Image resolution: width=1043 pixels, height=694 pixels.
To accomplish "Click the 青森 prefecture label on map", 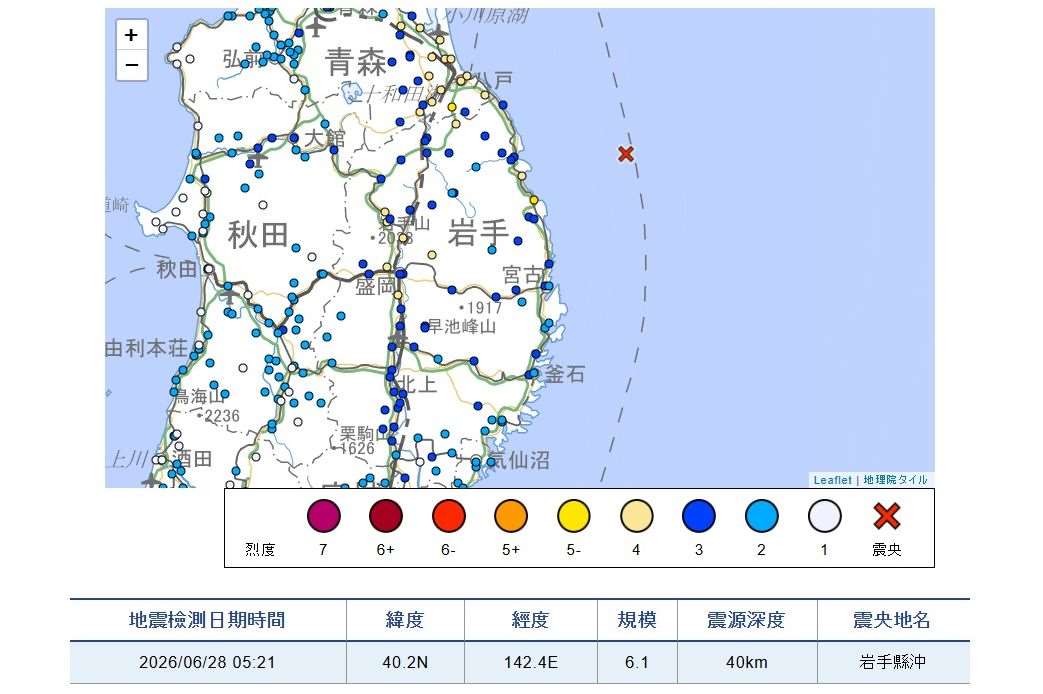I will pyautogui.click(x=356, y=63).
